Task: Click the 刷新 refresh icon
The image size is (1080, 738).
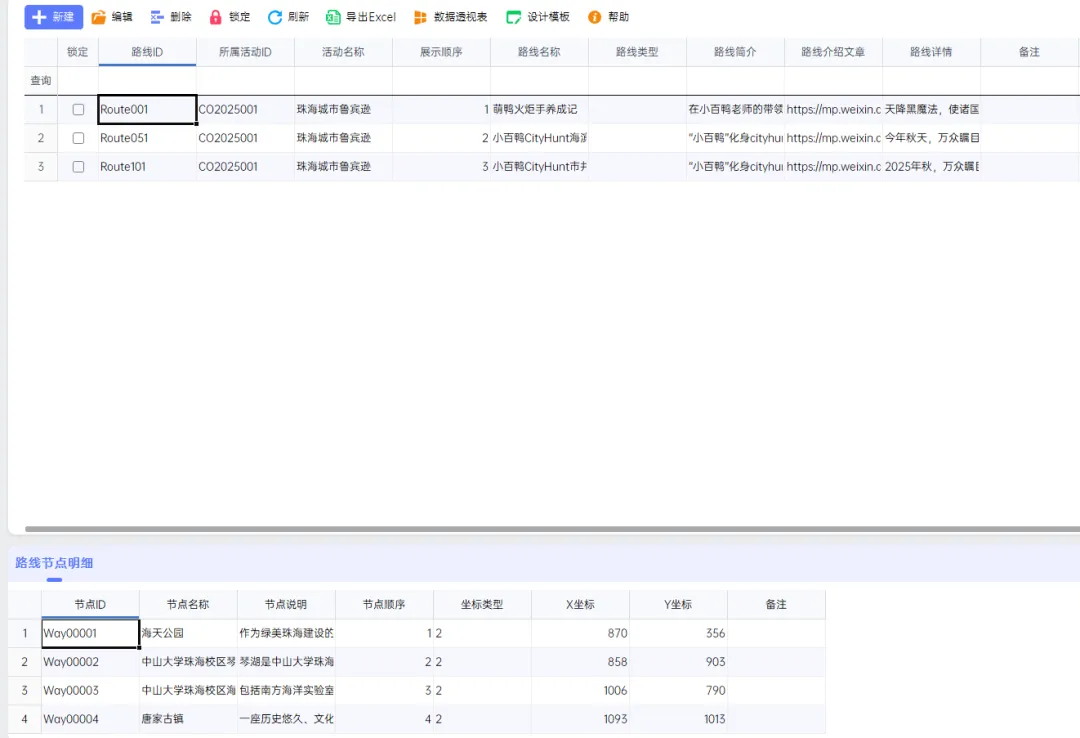Action: (x=275, y=17)
